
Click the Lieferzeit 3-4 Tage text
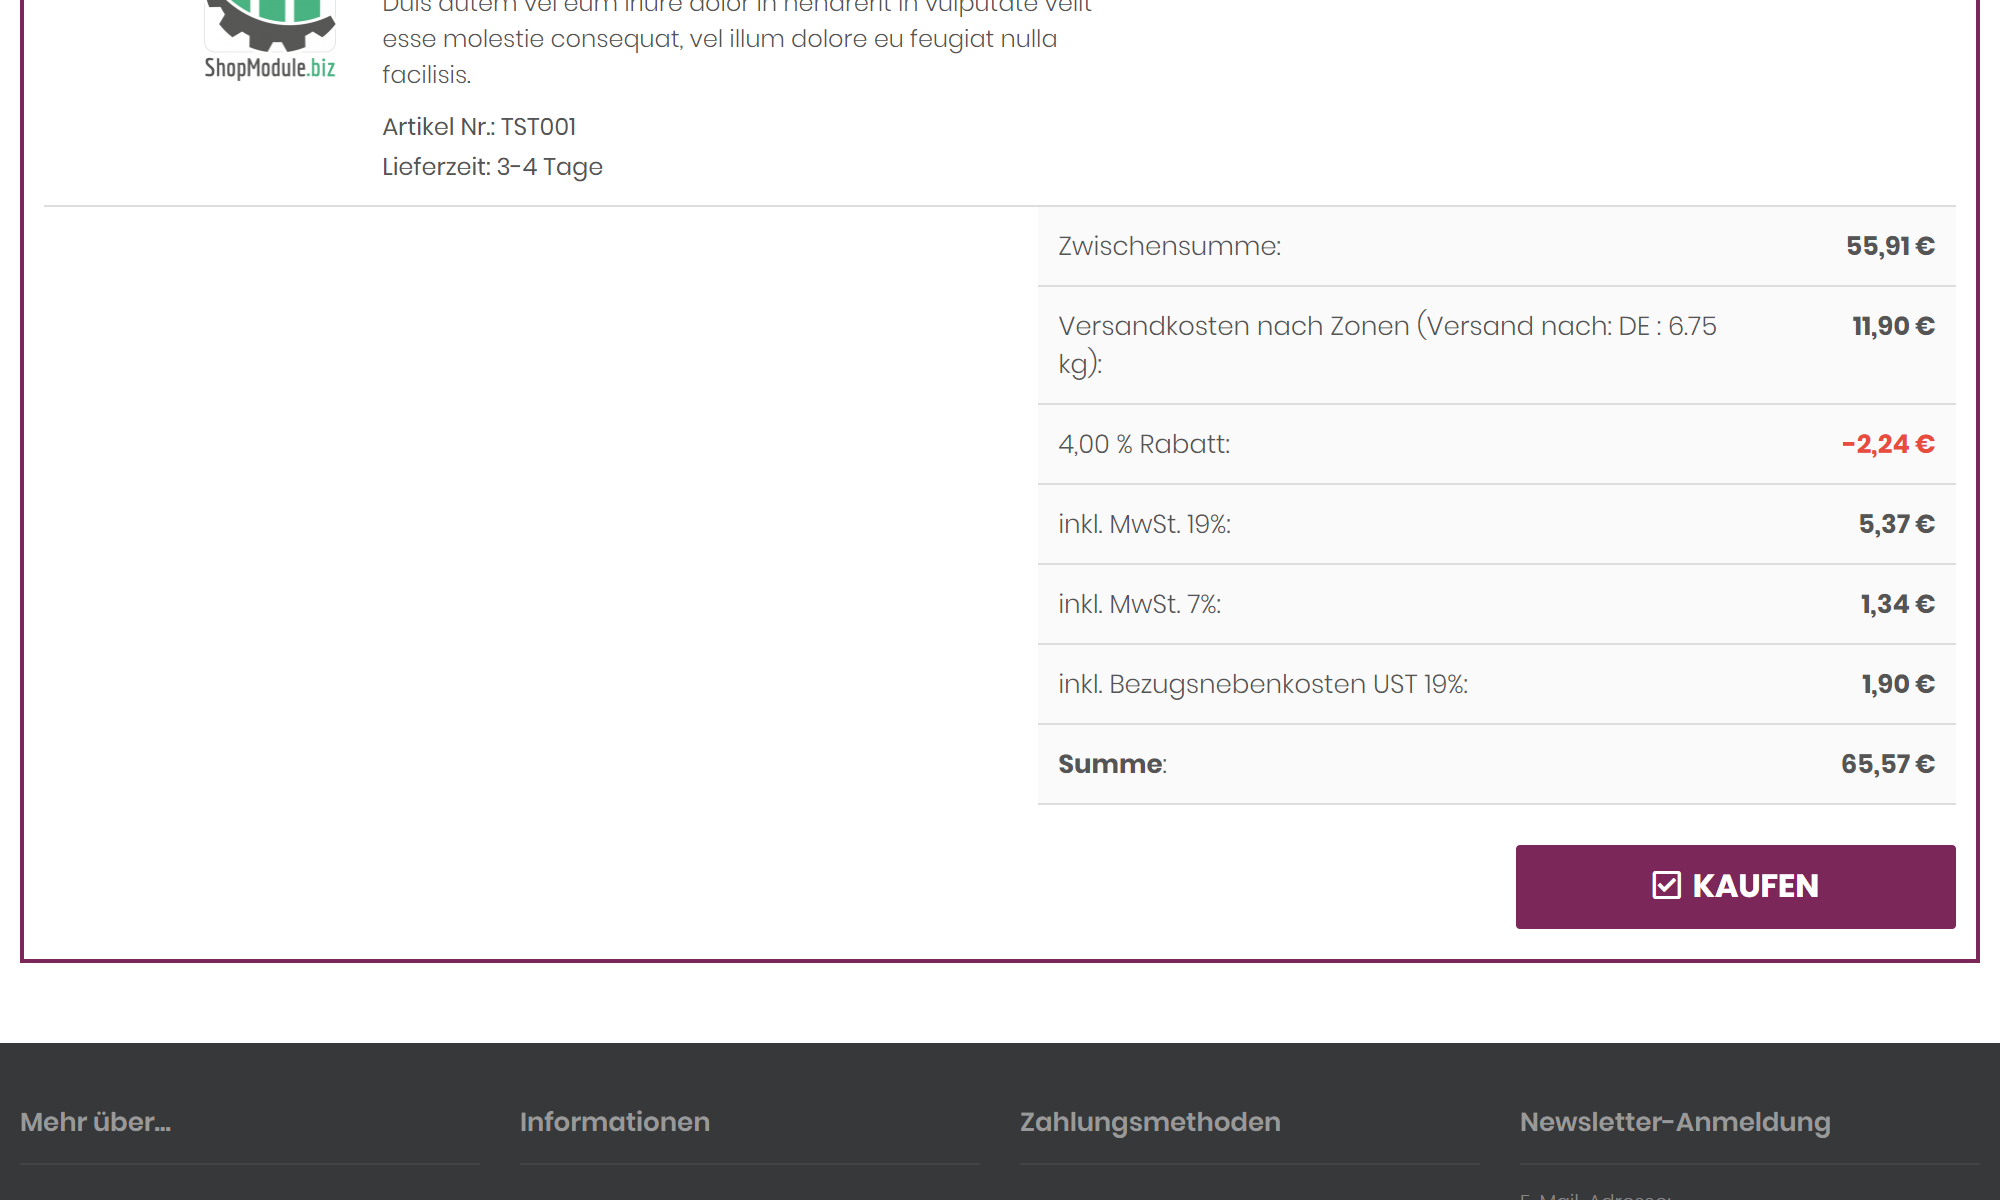point(492,167)
